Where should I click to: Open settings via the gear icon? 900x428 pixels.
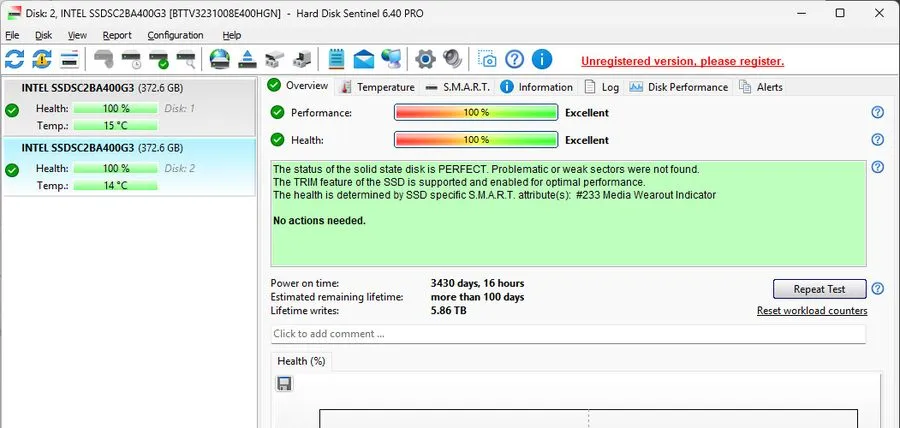(425, 59)
